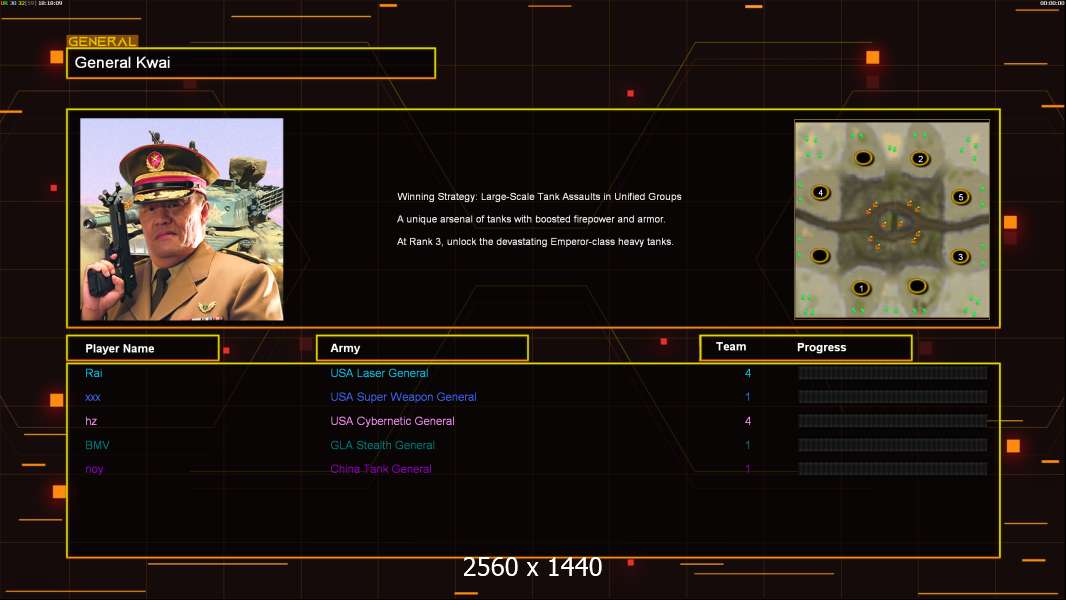Click the 'At Rank 3' Emperor tanks line
Screen dimensions: 1066x600
(535, 241)
